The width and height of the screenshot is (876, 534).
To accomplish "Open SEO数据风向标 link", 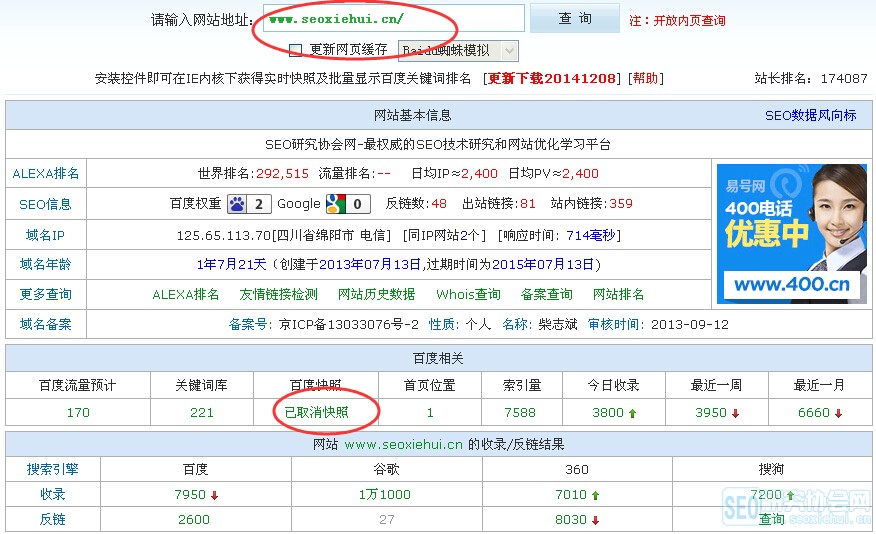I will click(811, 116).
